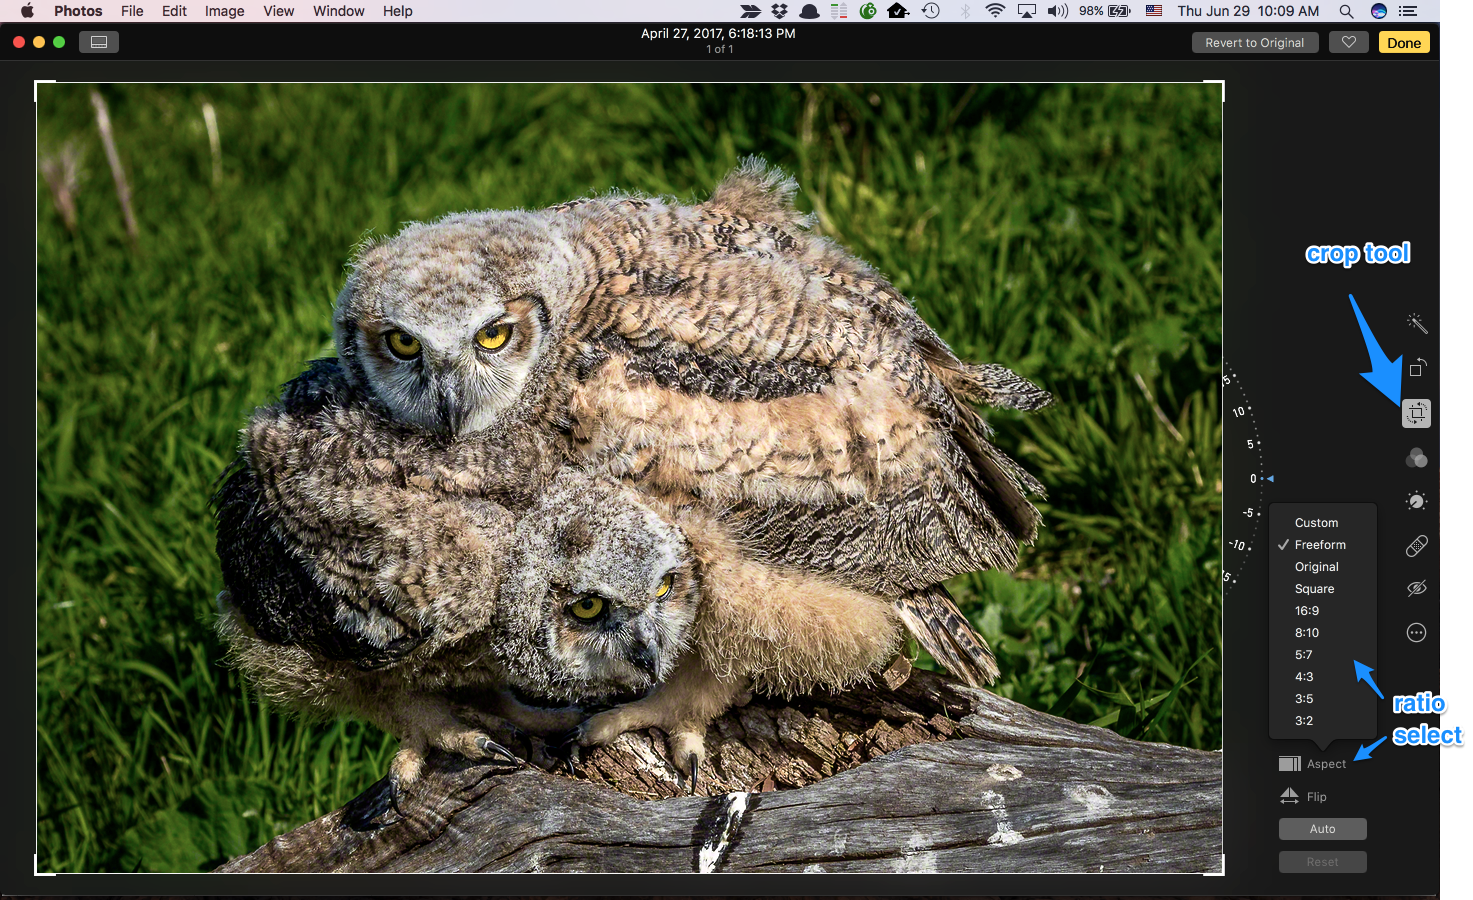
Task: Open the Aspect dropdown
Action: coord(1313,763)
